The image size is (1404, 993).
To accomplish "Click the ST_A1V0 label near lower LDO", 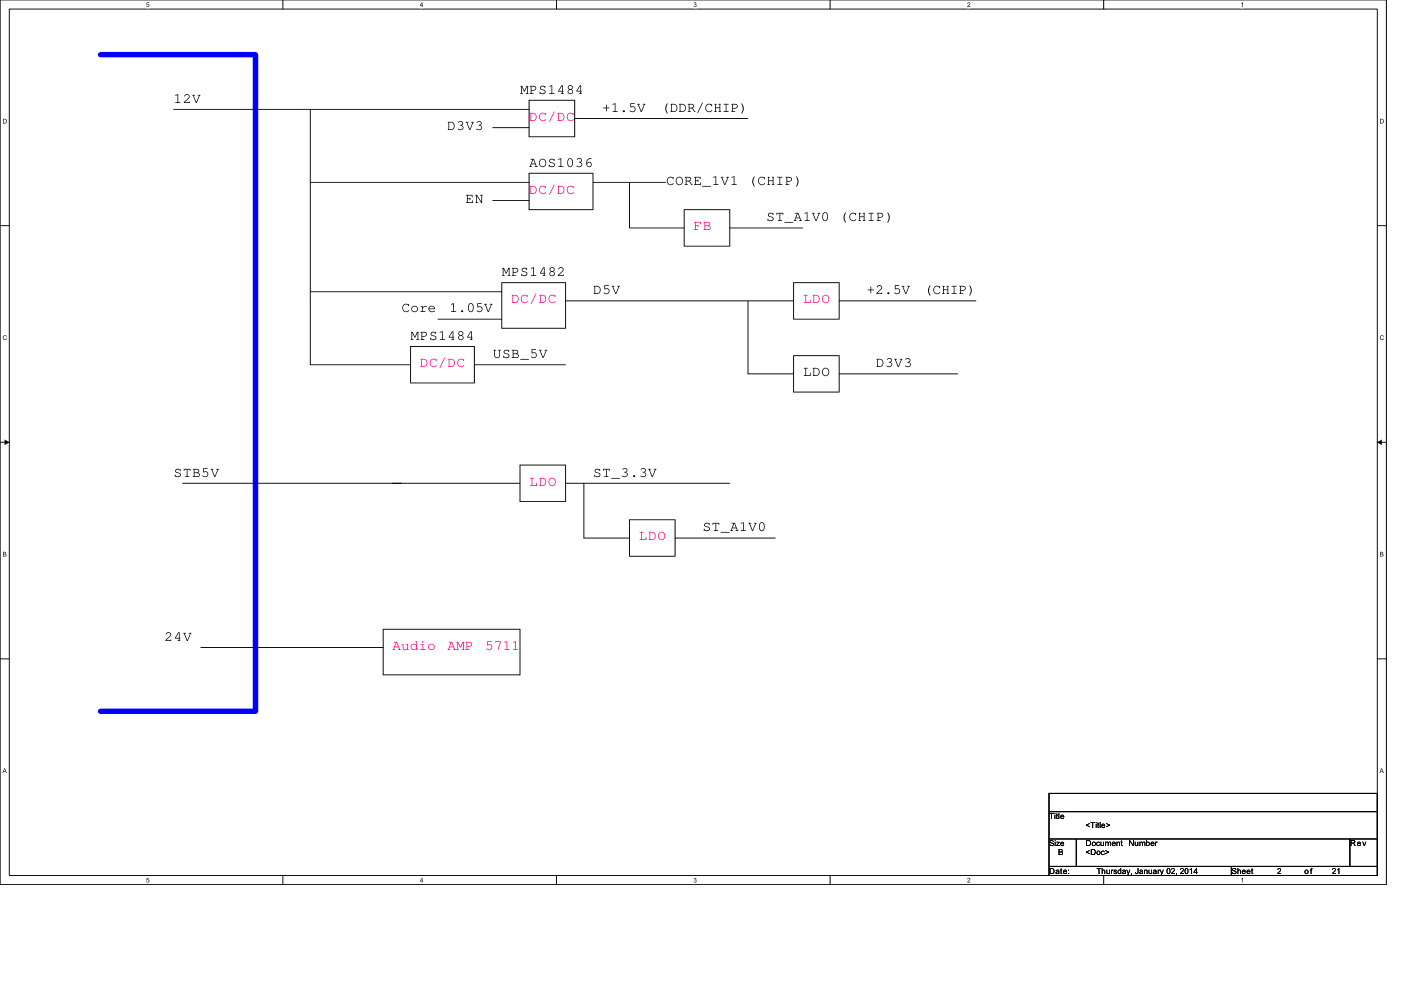I will [x=734, y=527].
